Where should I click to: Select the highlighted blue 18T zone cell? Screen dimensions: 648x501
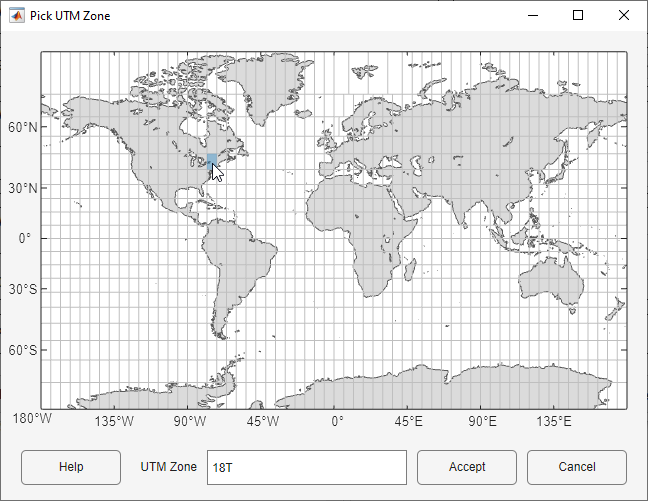(x=212, y=160)
